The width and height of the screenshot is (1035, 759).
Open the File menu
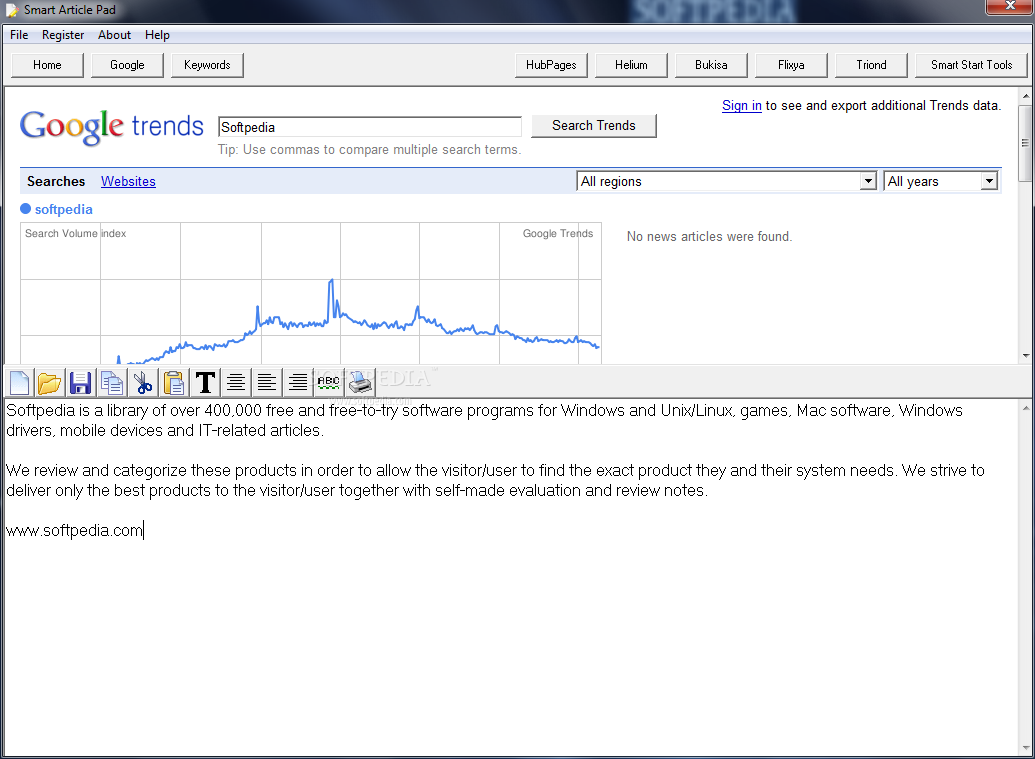[19, 35]
